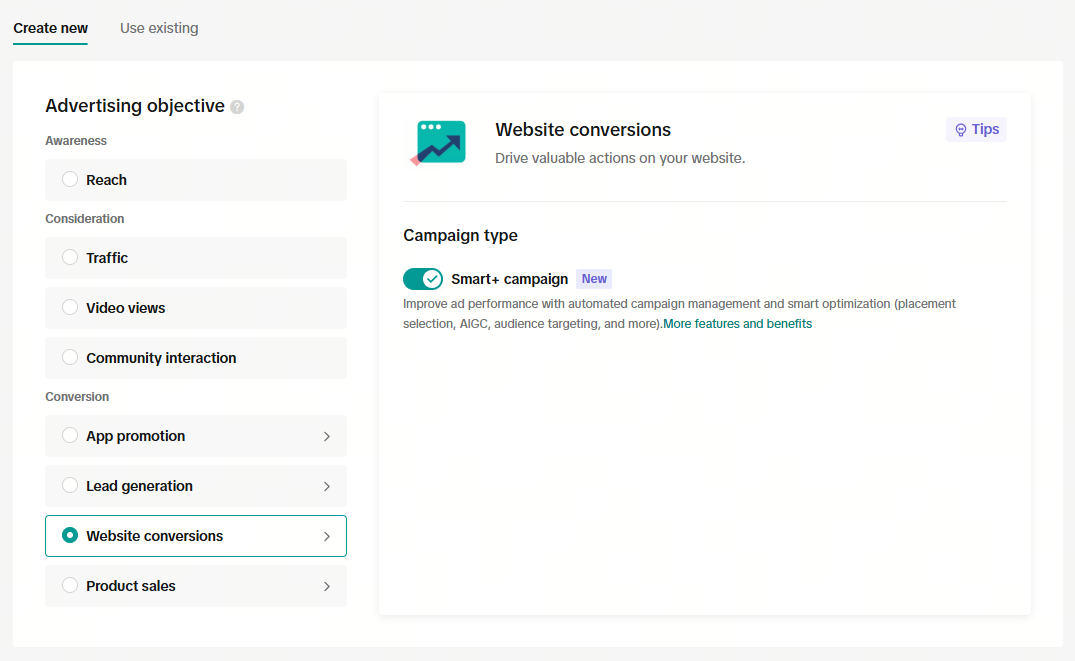Pick the Community interaction radio button
The image size is (1075, 661).
click(x=70, y=358)
